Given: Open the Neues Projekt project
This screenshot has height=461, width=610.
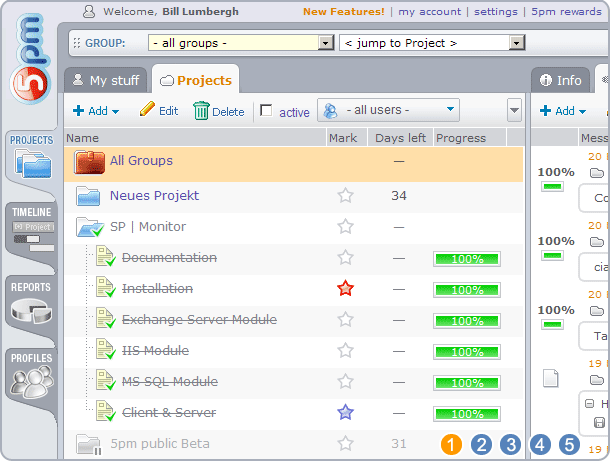Looking at the screenshot, I should [154, 195].
